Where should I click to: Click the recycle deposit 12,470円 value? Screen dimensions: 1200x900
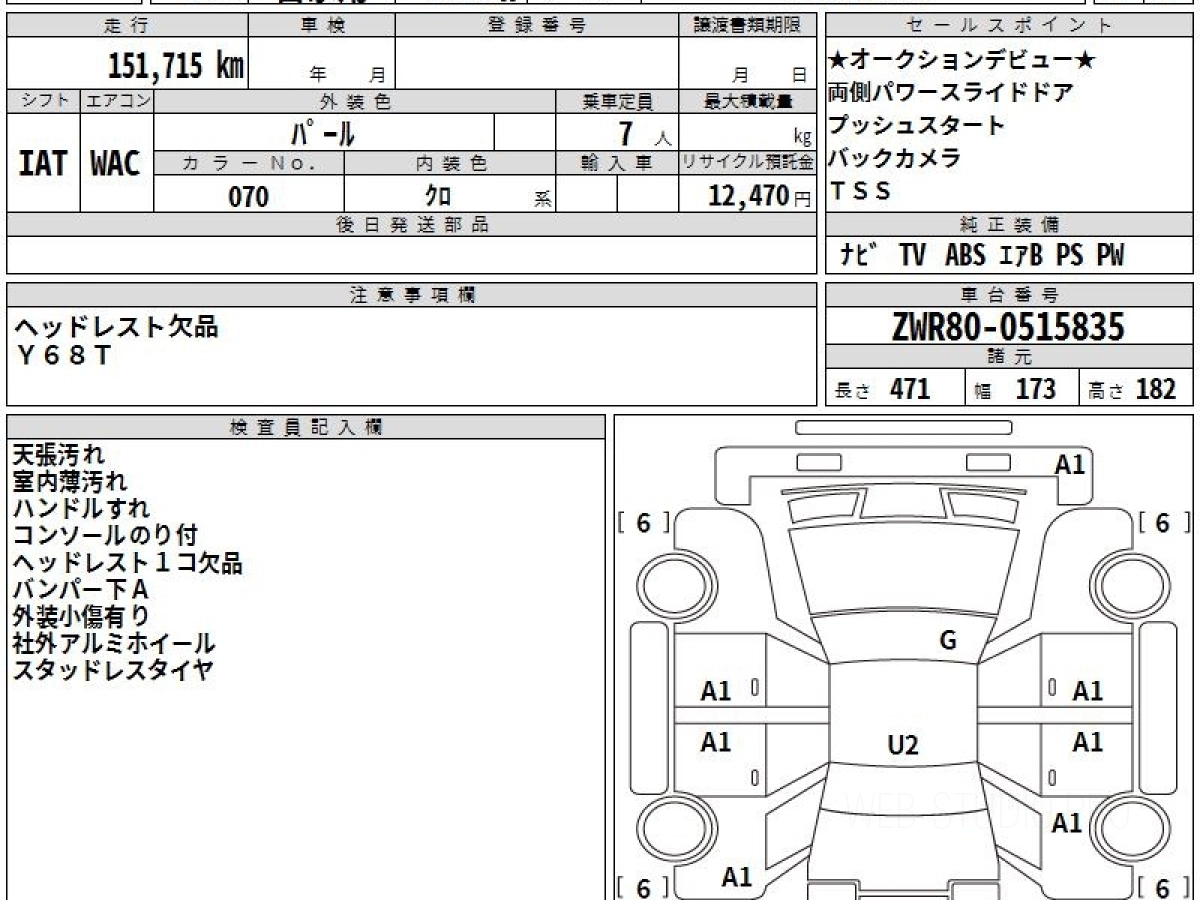click(748, 197)
